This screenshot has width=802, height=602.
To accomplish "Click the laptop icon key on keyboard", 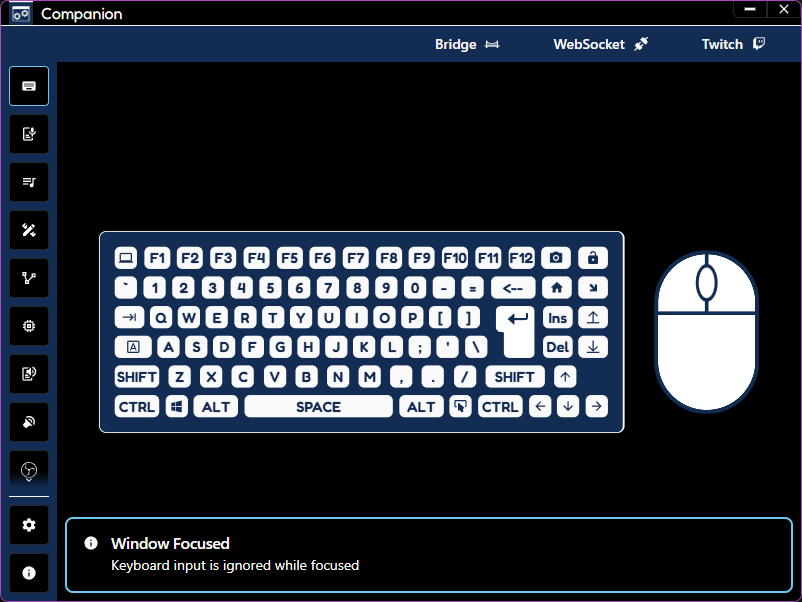I will pos(126,258).
